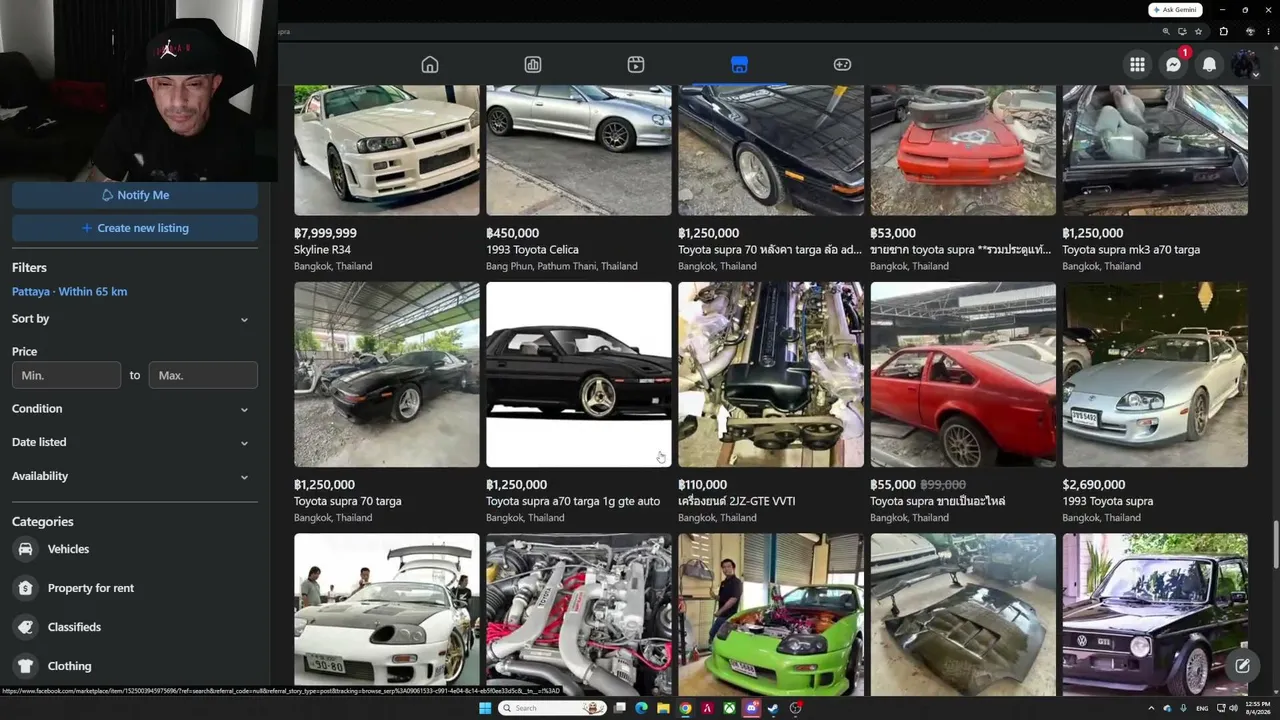Focus the Min. price field
This screenshot has height=720, width=1280.
66,375
